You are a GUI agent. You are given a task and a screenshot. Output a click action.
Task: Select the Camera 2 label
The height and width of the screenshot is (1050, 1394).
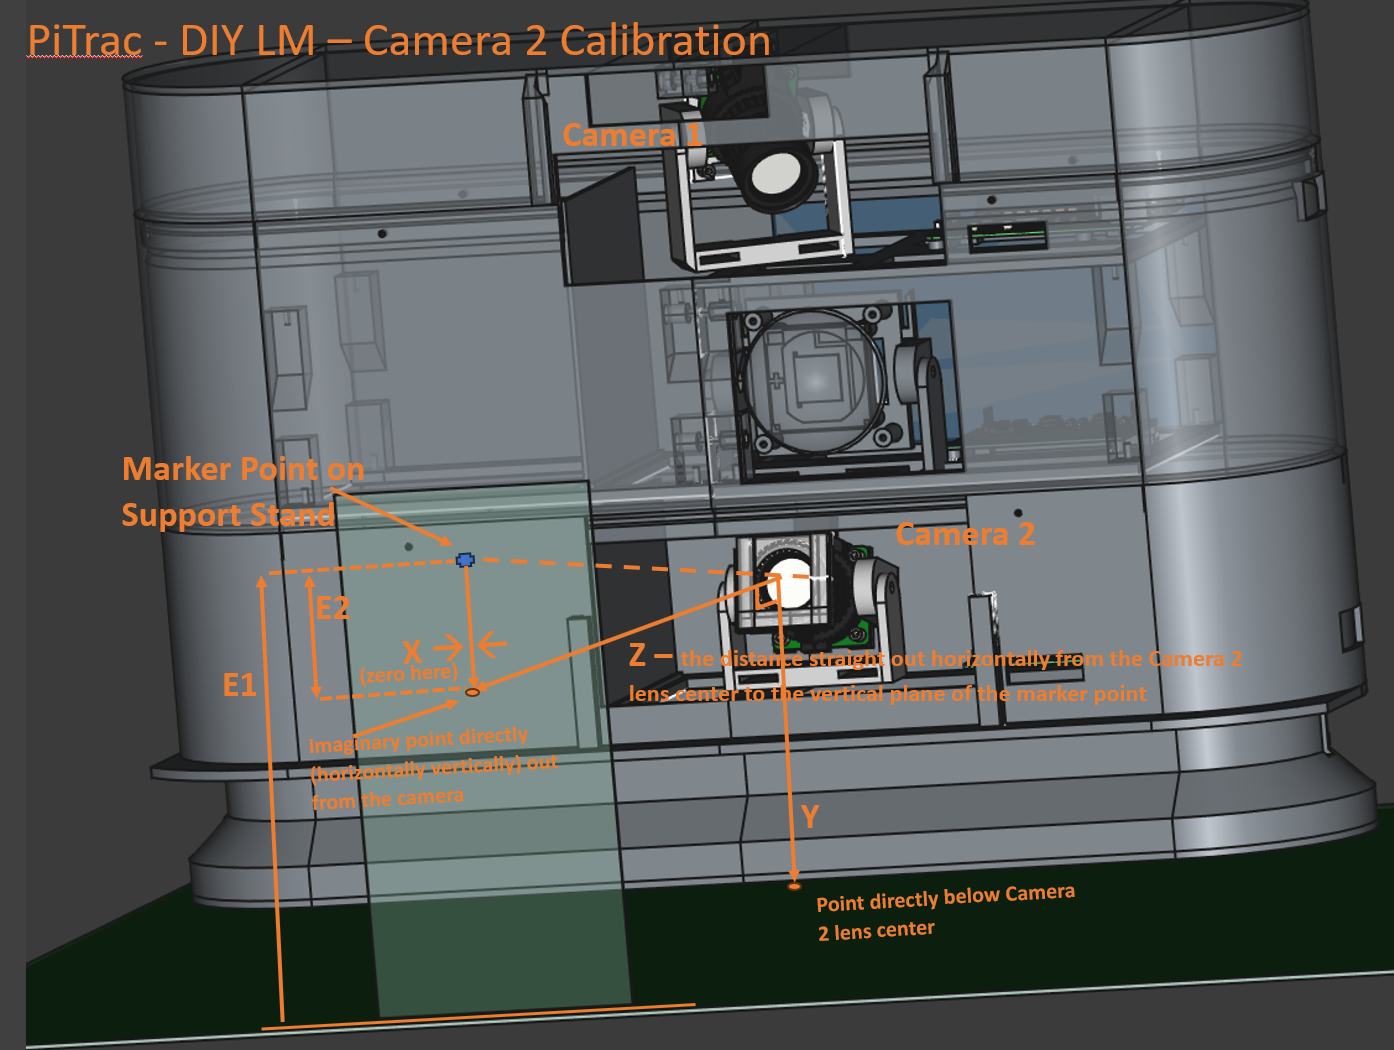(965, 534)
